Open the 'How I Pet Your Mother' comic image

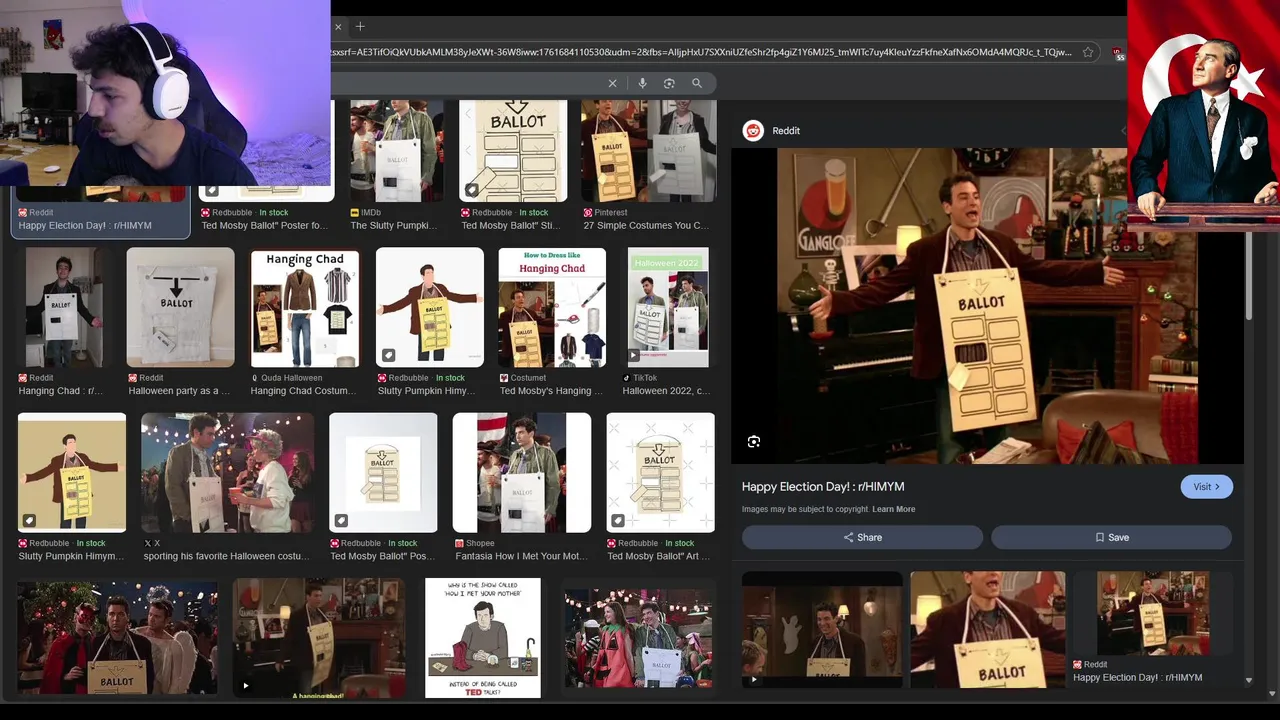(483, 638)
